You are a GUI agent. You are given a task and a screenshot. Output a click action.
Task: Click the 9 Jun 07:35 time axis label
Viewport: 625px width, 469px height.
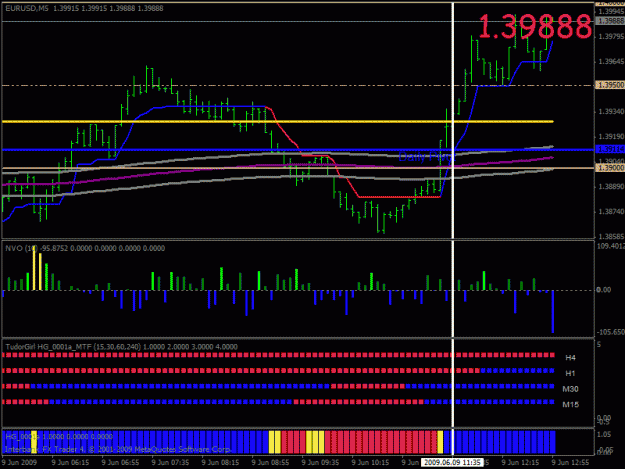pyautogui.click(x=170, y=463)
